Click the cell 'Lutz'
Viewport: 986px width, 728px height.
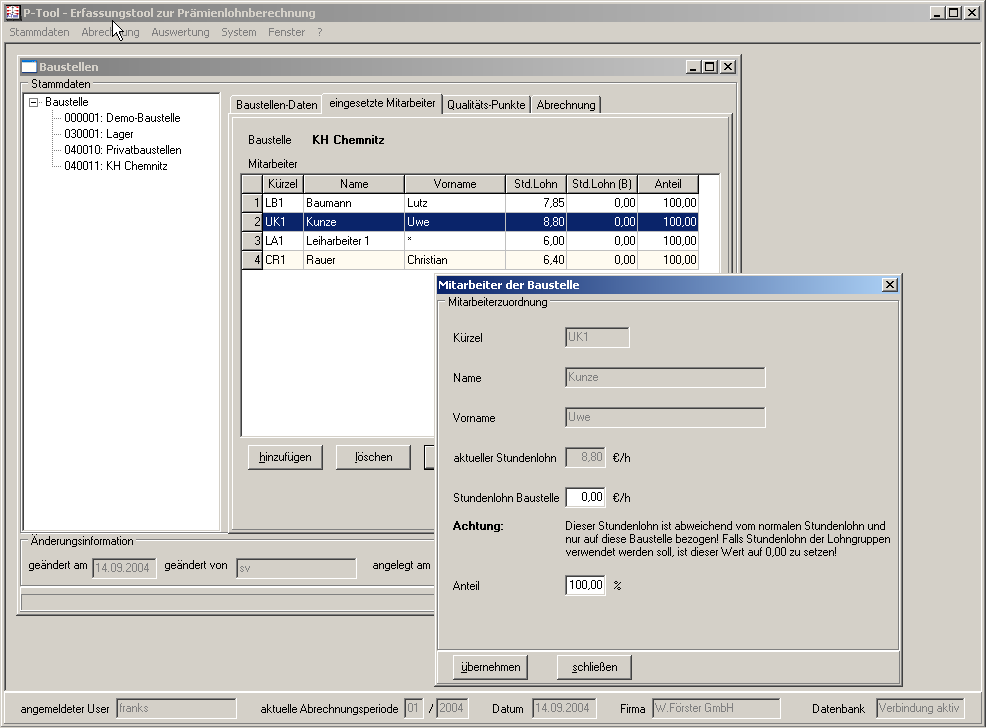[455, 203]
